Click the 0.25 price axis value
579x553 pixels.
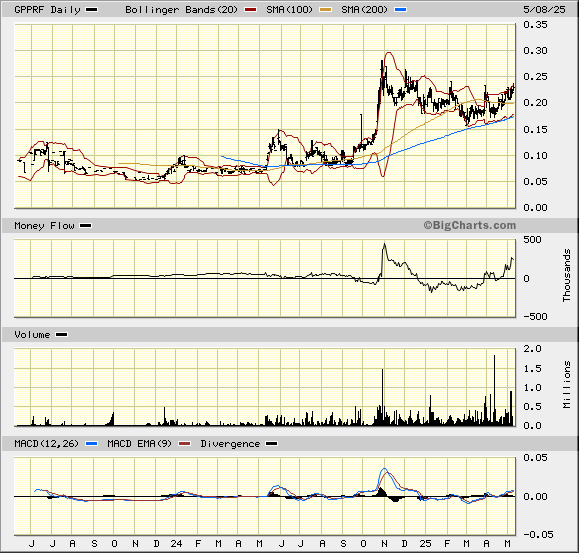pyautogui.click(x=535, y=77)
